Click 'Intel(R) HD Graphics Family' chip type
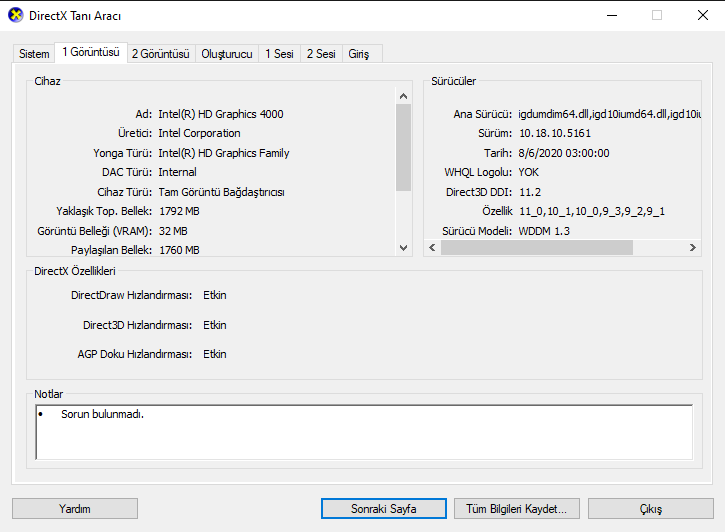Viewport: 725px width, 532px height. coord(224,153)
